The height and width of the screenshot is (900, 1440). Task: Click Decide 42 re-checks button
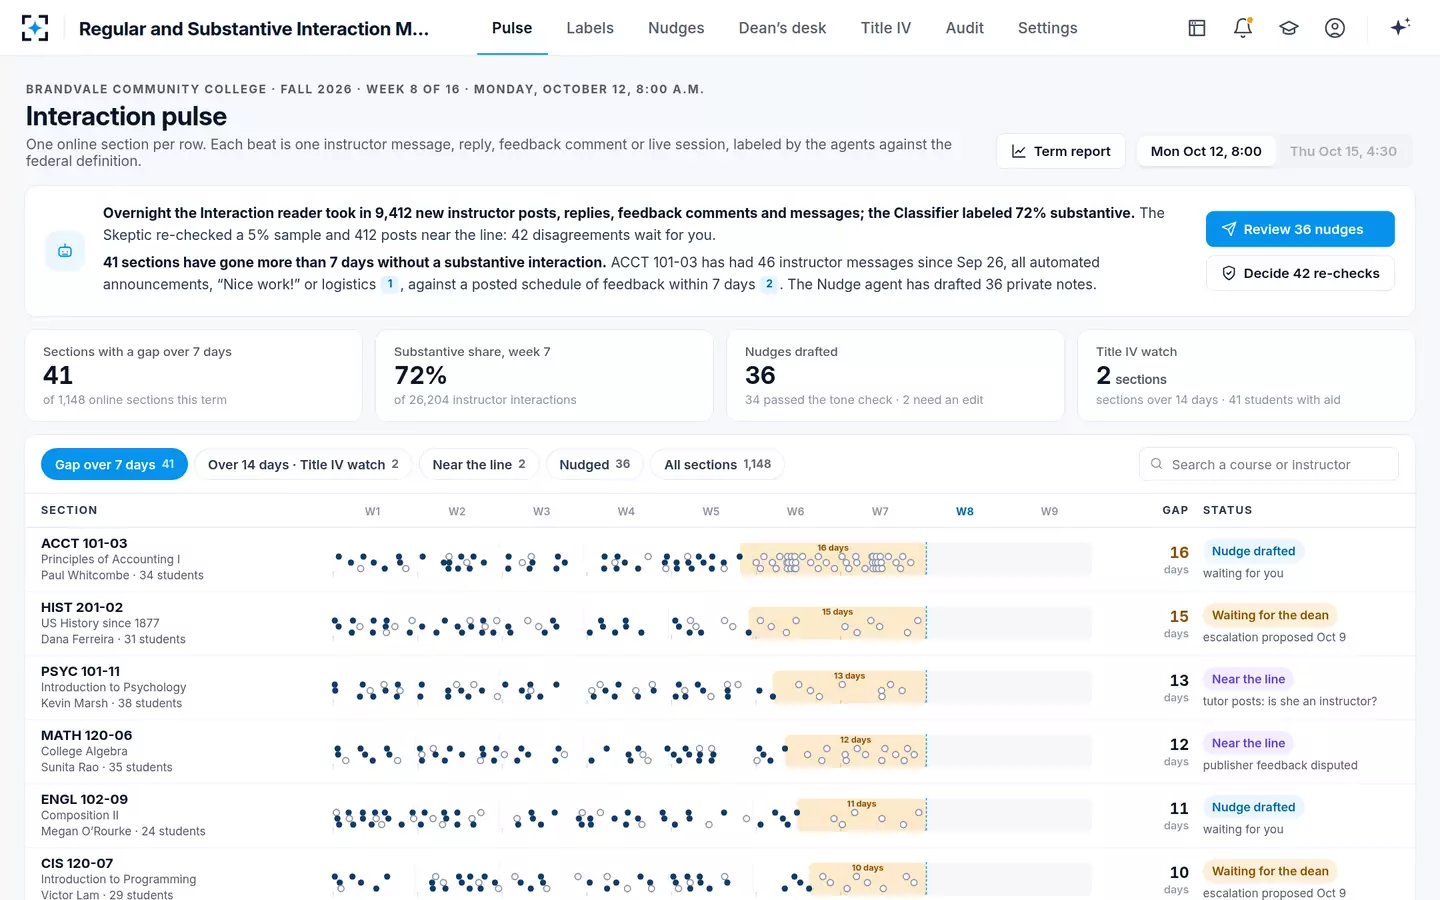click(x=1300, y=273)
